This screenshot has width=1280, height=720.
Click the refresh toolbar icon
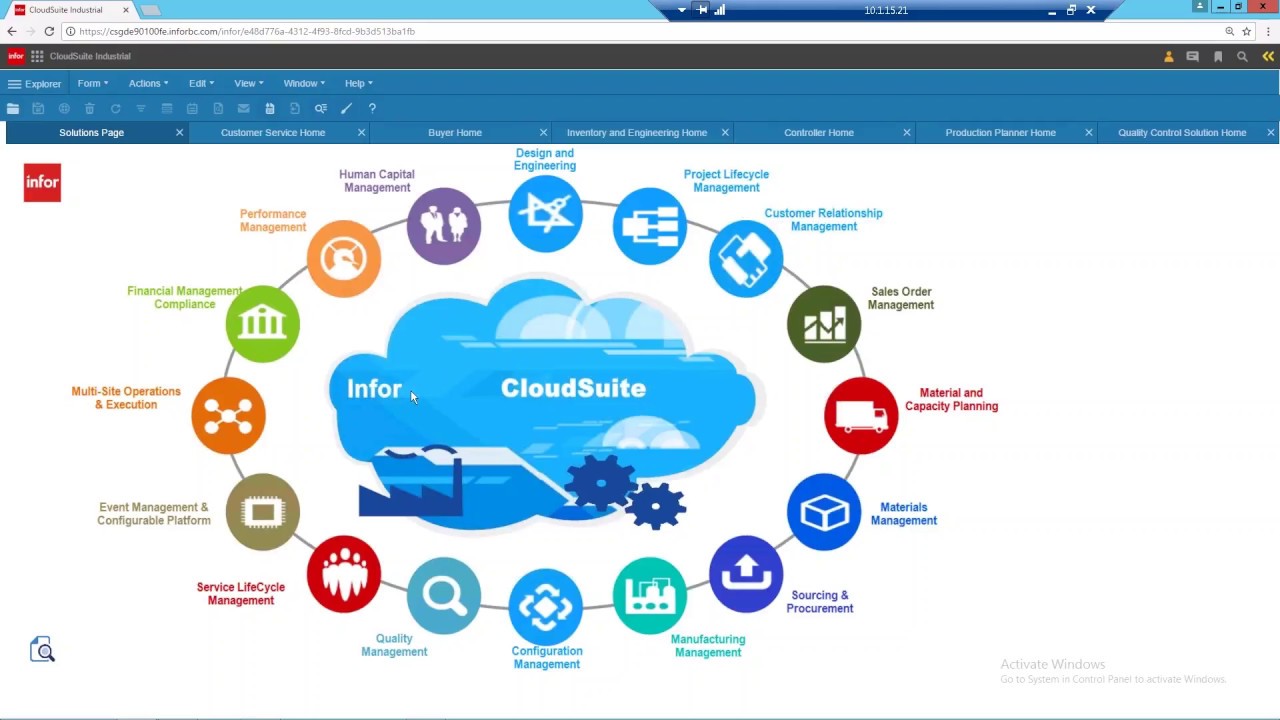pyautogui.click(x=115, y=108)
